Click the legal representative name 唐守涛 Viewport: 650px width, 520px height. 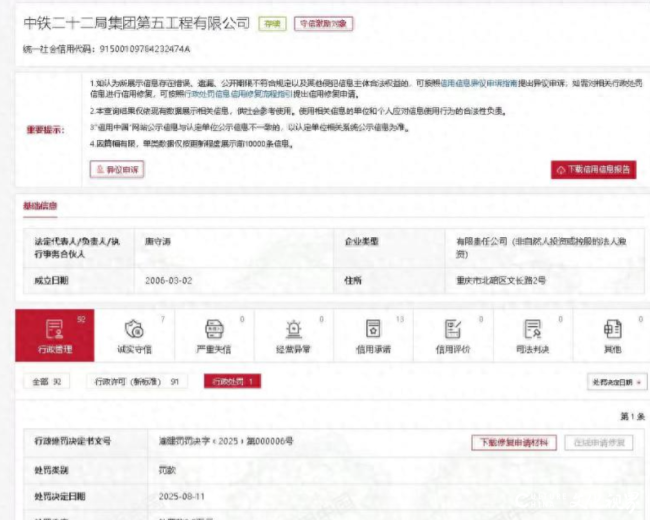click(x=158, y=241)
